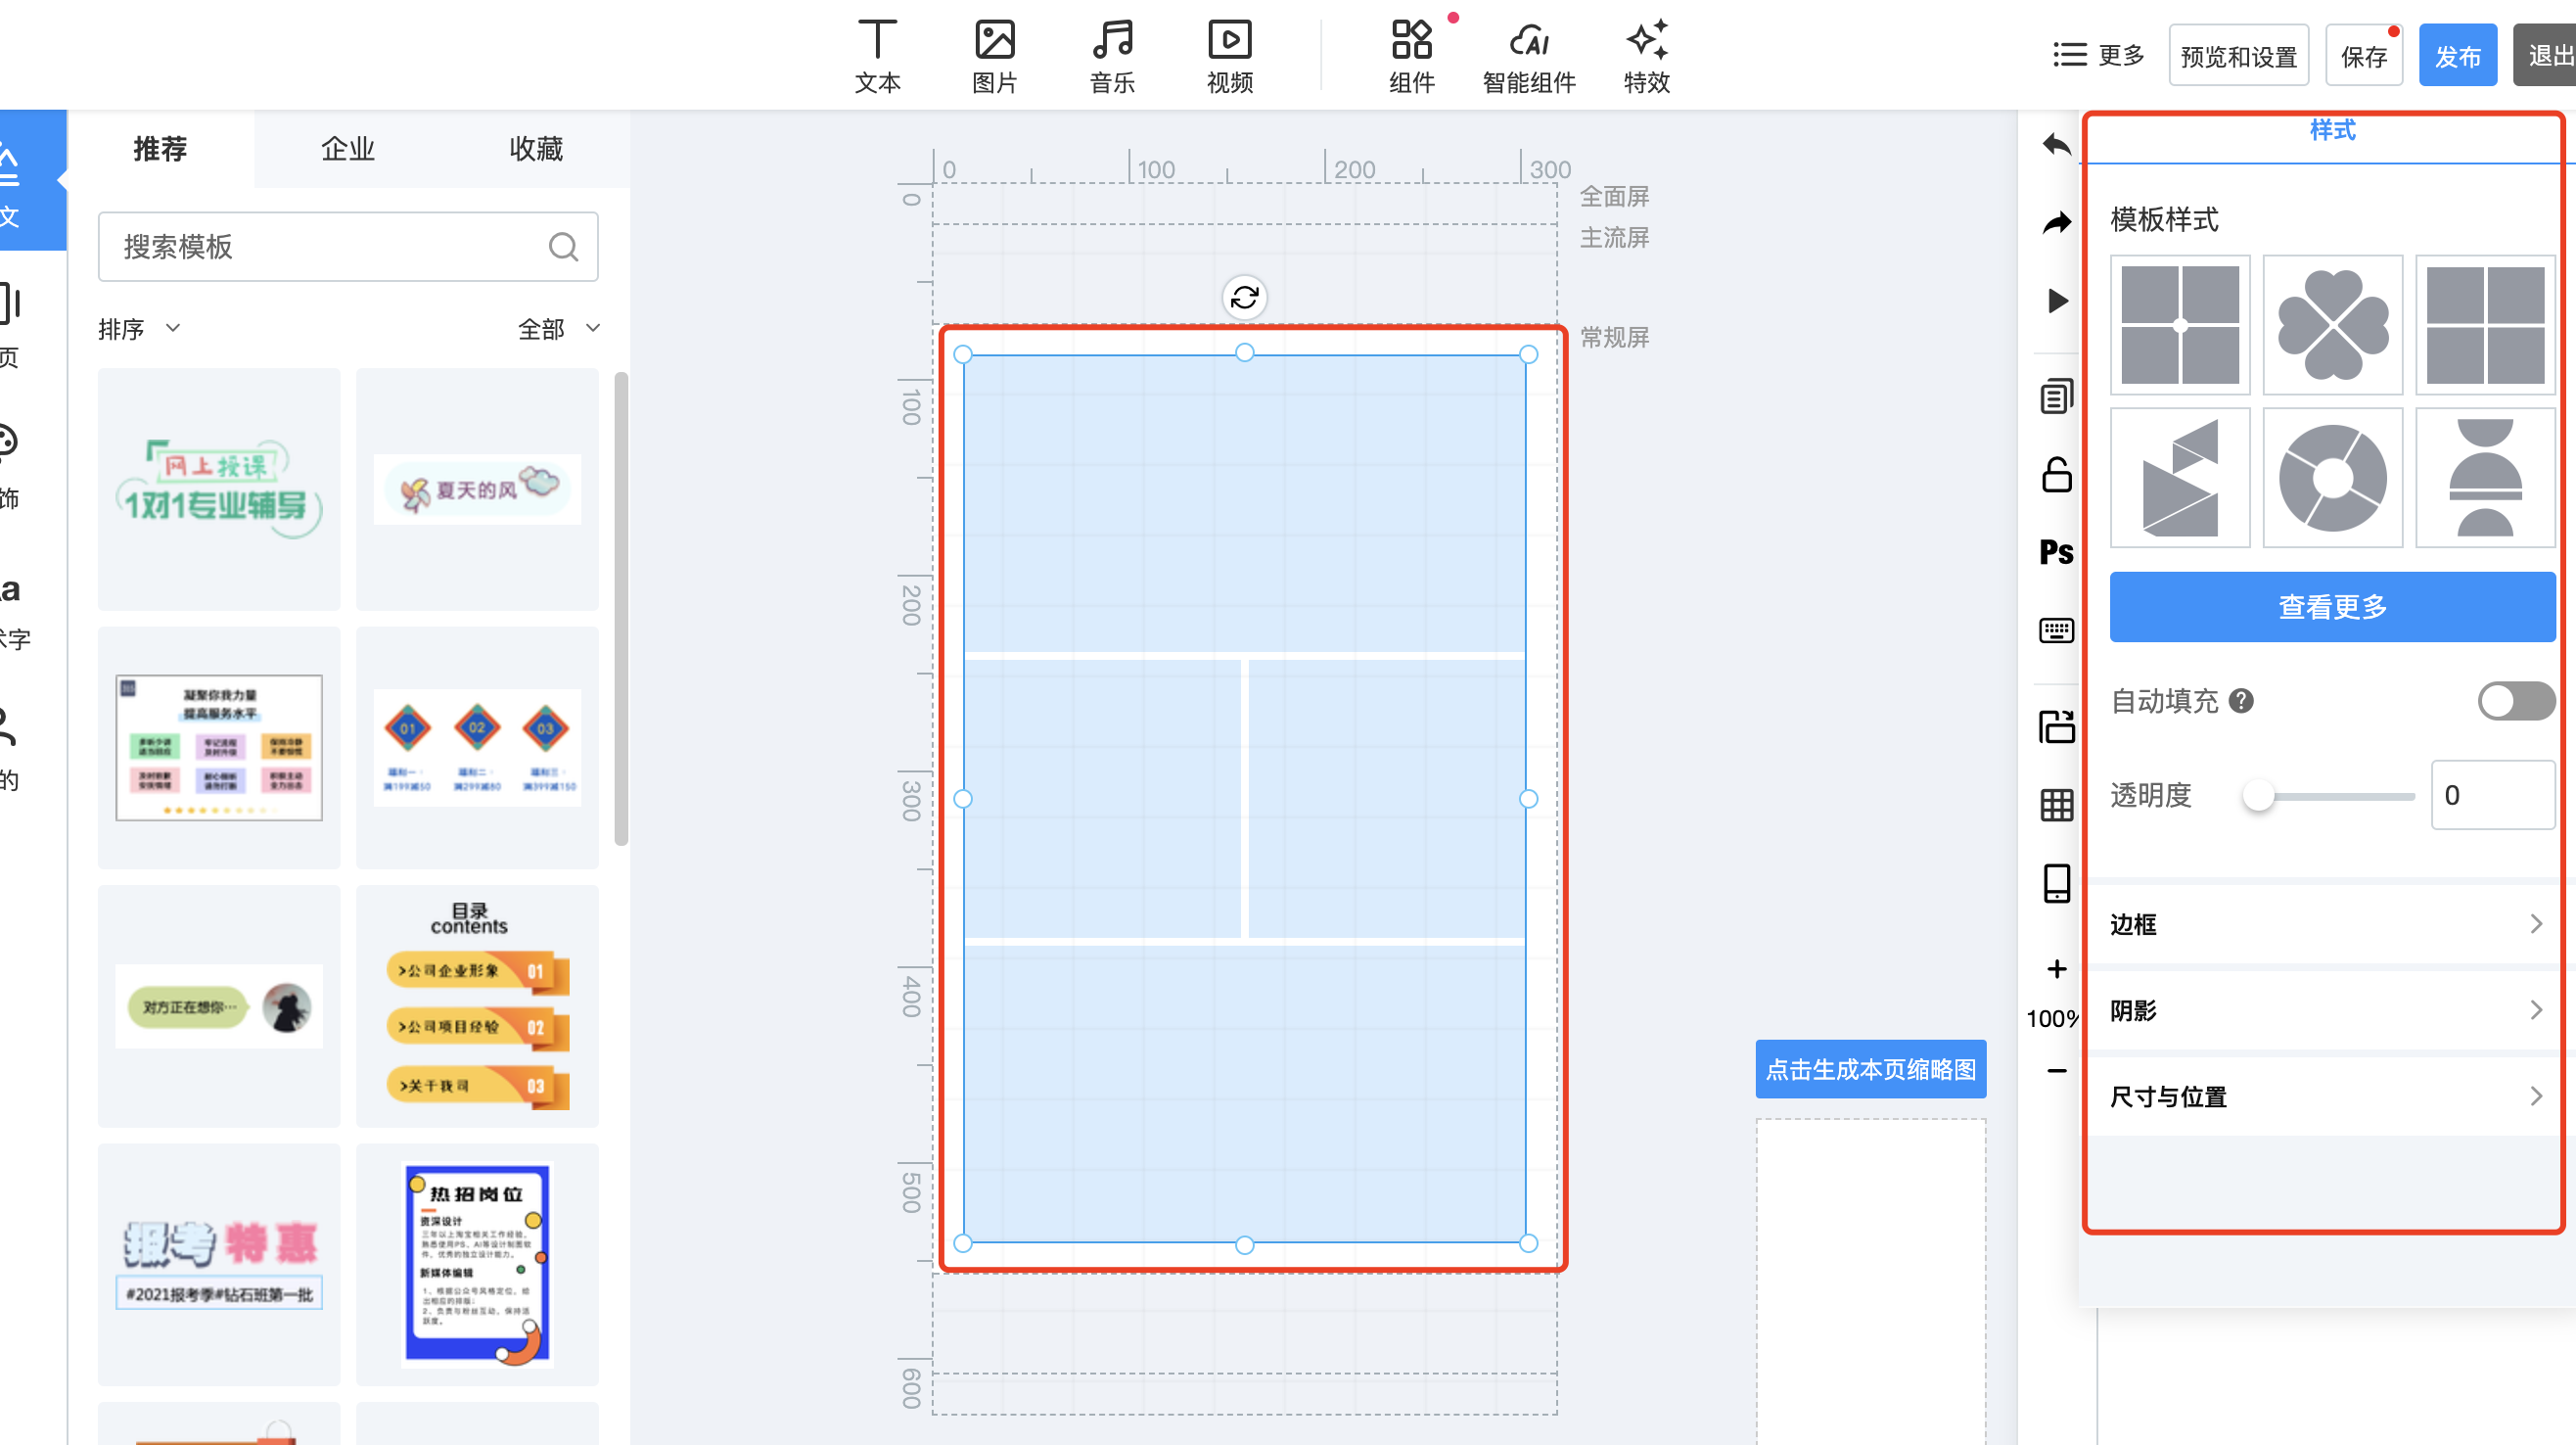Click the 透明度 transparency slider handle

click(x=2257, y=796)
